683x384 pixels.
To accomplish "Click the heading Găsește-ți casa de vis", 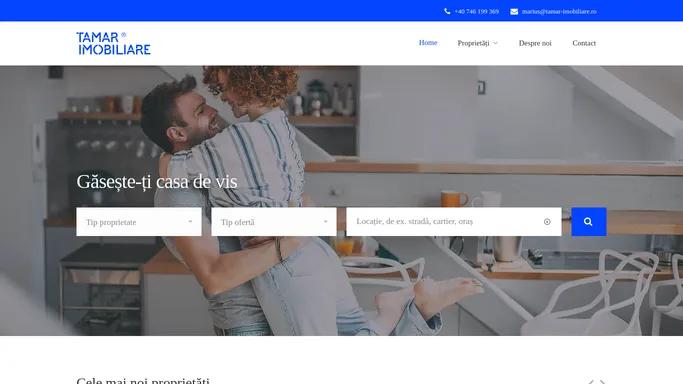I will [x=157, y=182].
